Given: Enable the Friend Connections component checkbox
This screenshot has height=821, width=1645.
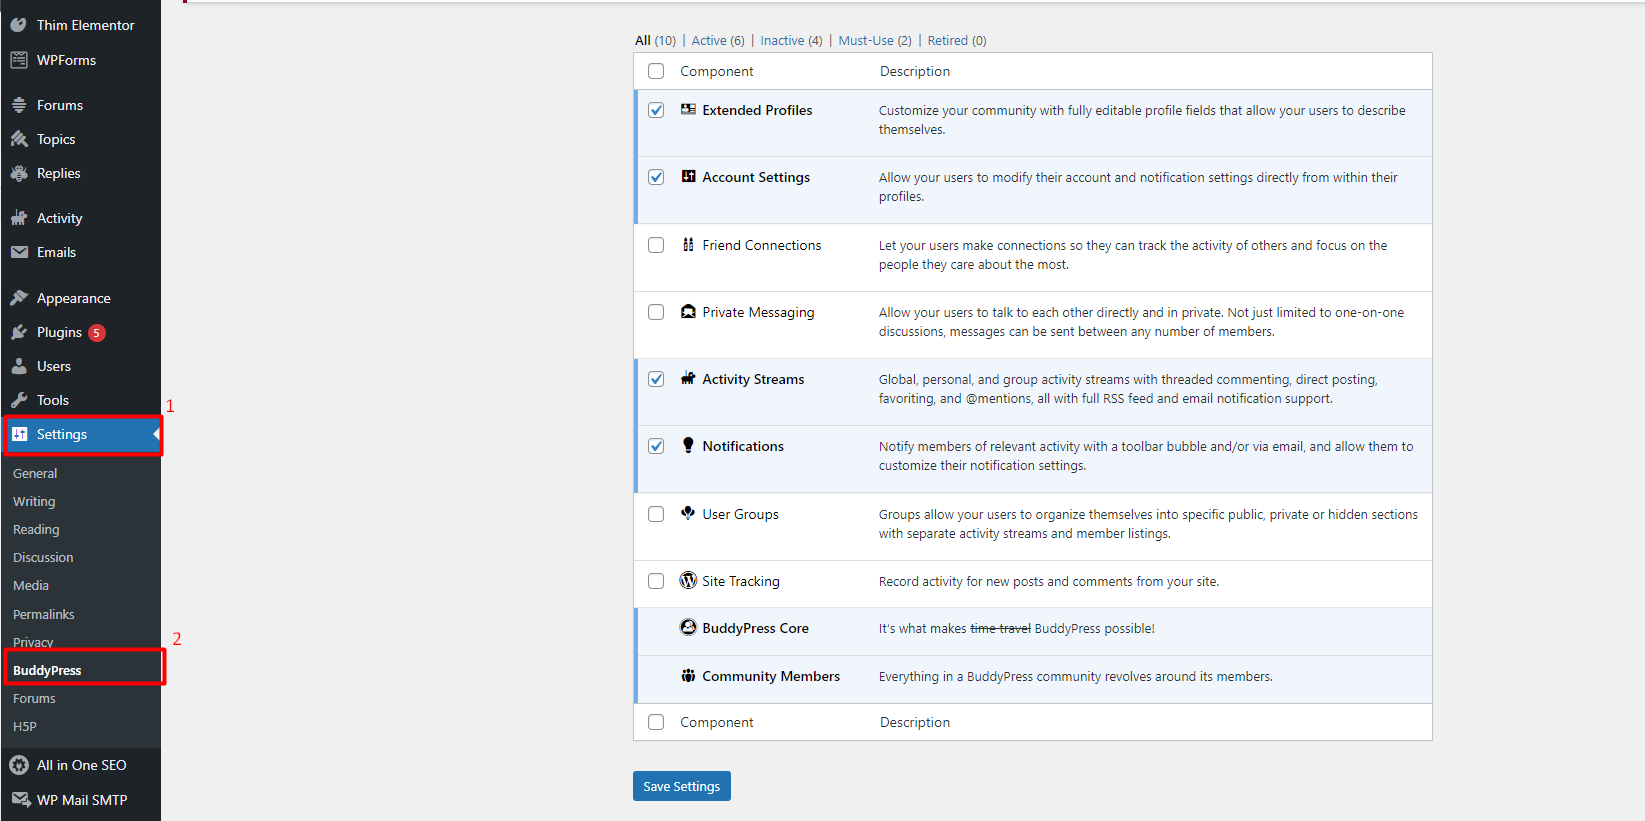Looking at the screenshot, I should (656, 245).
